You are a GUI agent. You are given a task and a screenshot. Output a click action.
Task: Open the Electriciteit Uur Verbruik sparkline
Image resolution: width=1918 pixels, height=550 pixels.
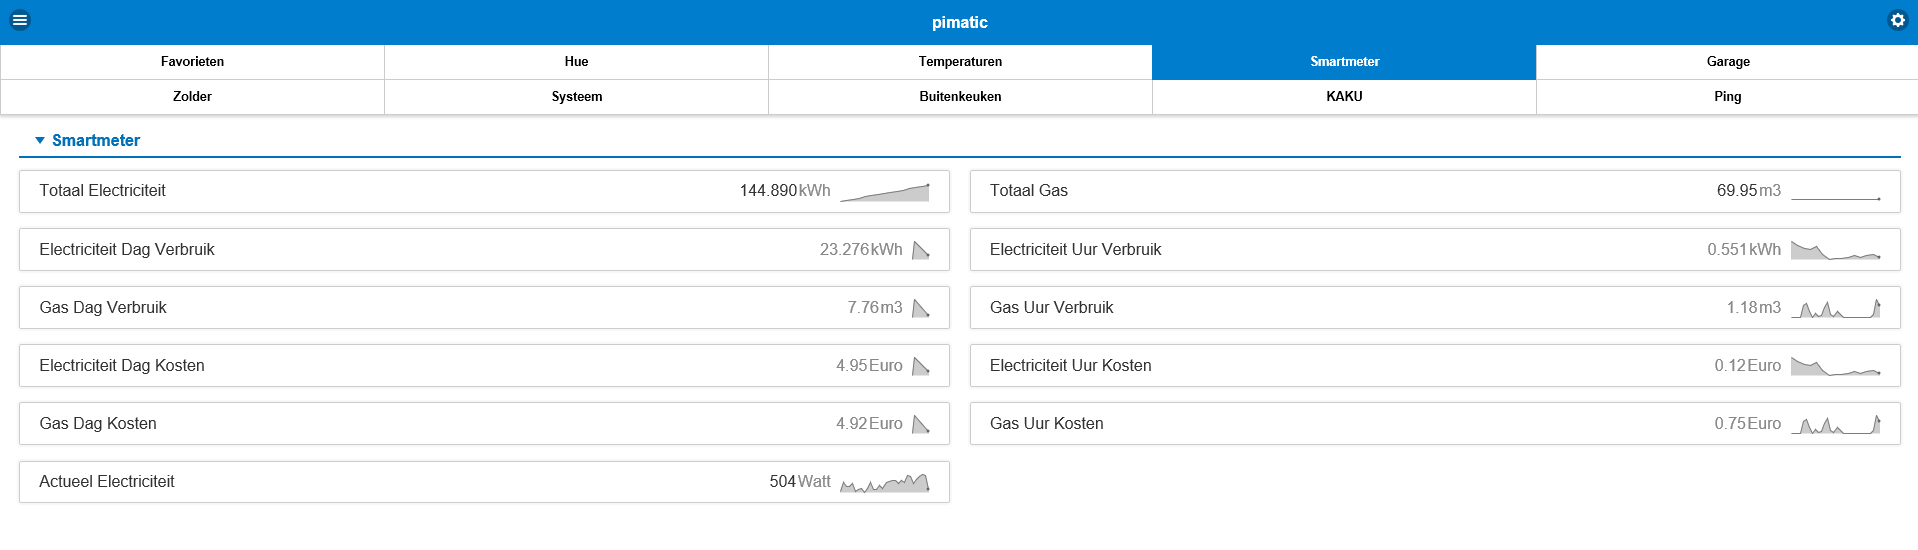[x=1835, y=250]
